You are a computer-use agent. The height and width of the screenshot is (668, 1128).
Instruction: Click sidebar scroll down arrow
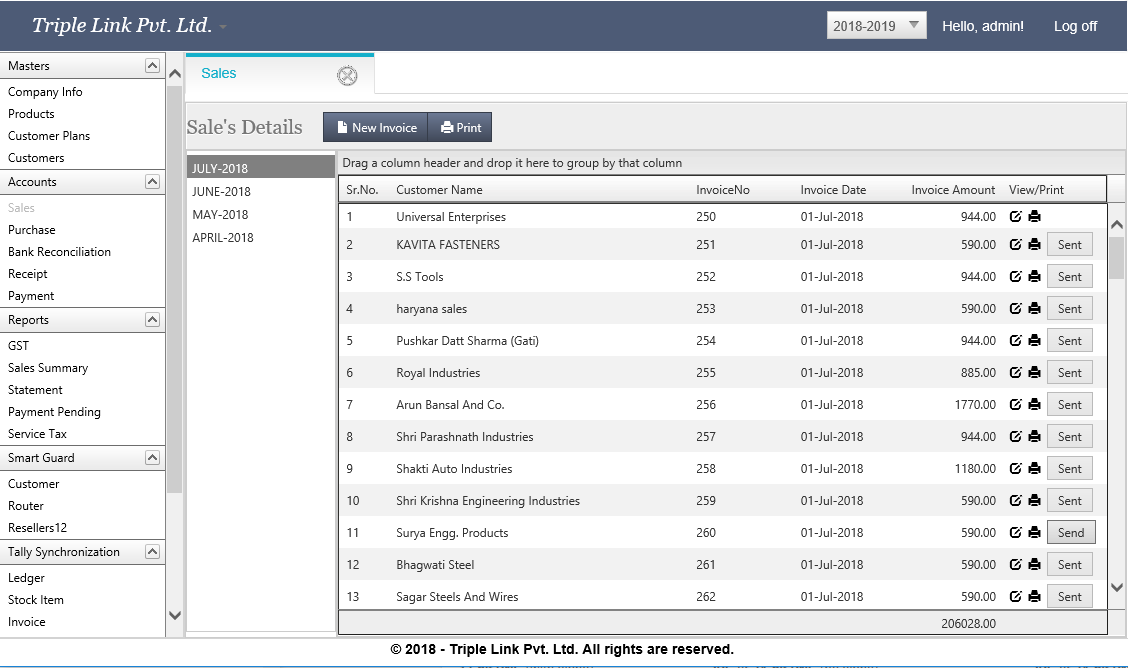click(175, 615)
